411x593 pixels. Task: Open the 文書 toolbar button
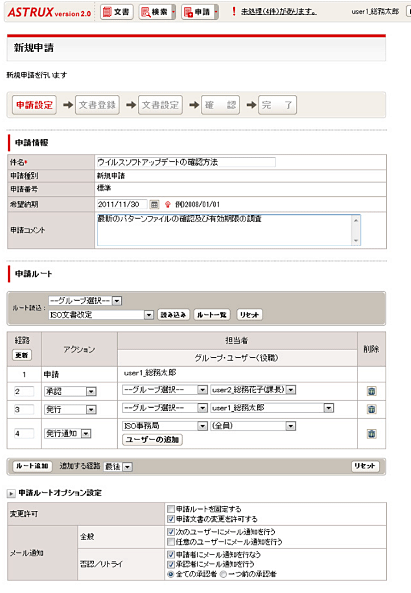click(116, 12)
